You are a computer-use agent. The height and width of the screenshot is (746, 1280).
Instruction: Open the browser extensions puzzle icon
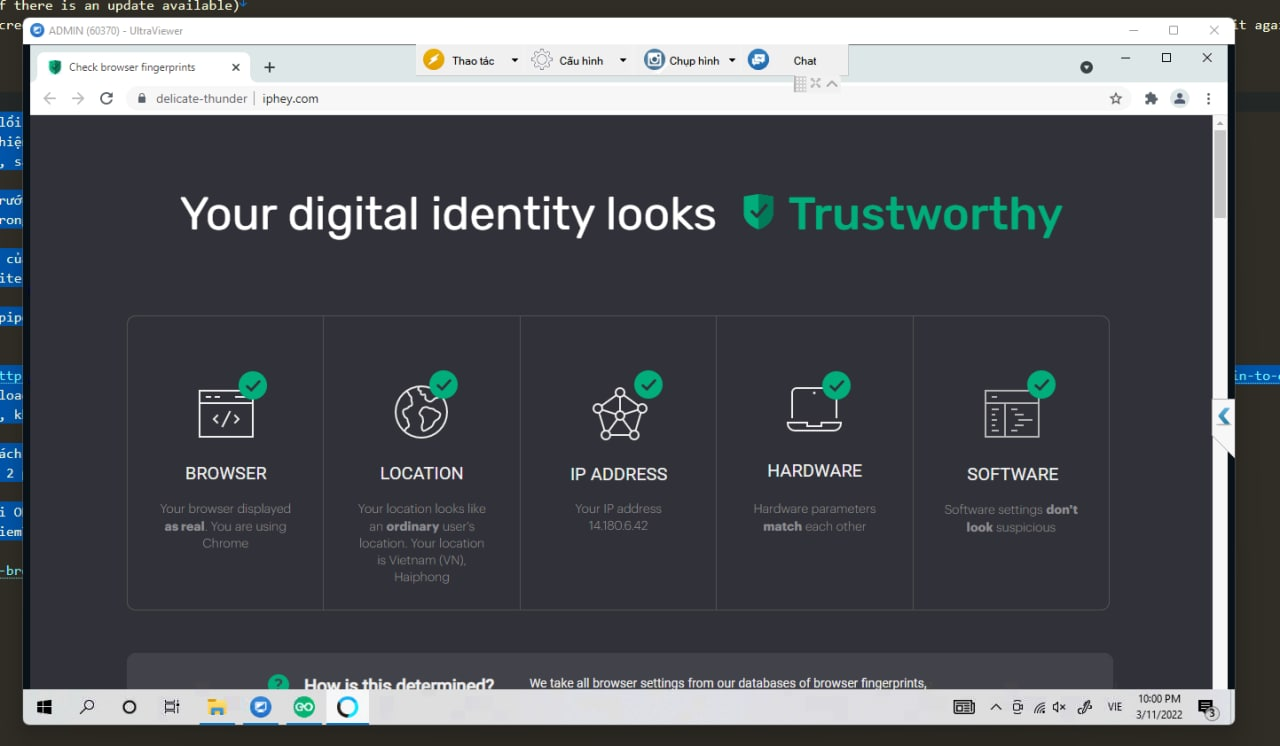pos(1151,99)
